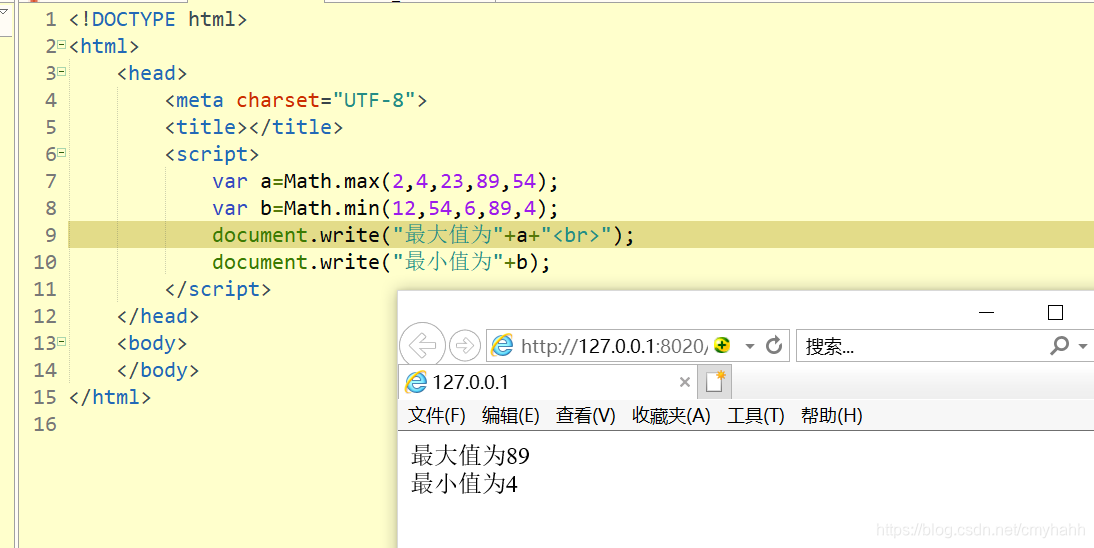Click the browser Back arrow button

tap(422, 345)
